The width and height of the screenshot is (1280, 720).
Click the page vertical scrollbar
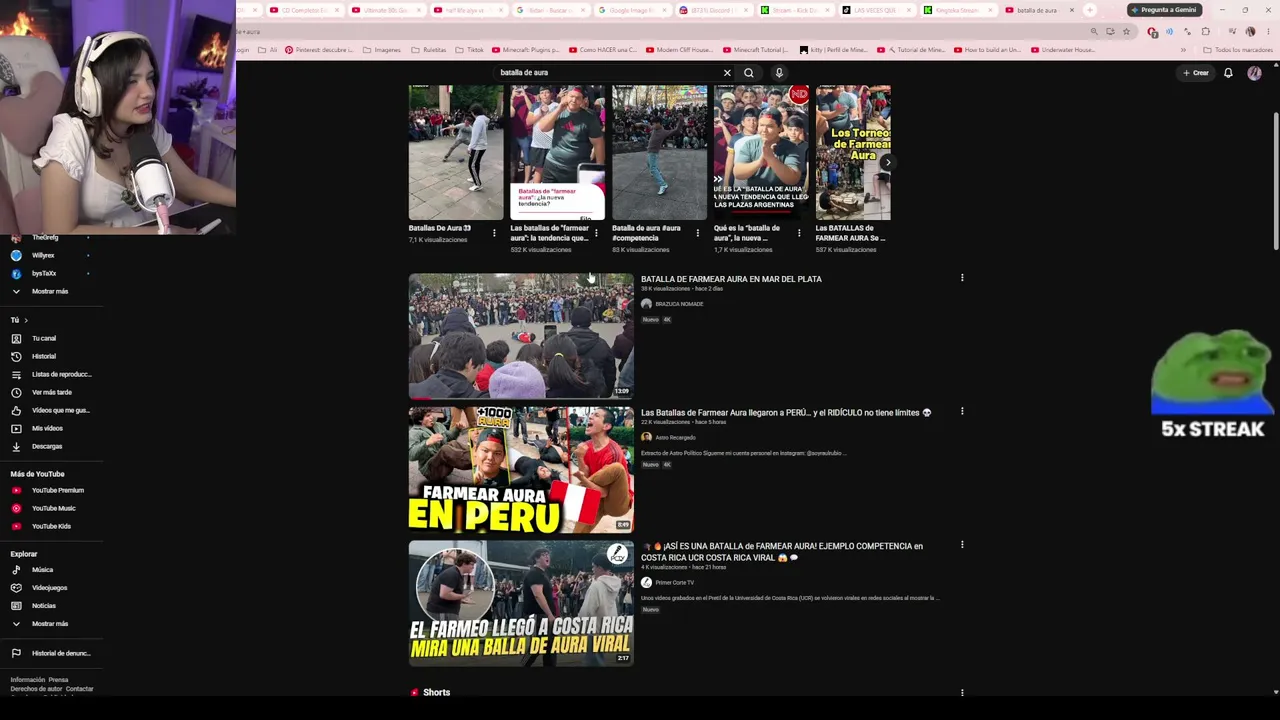coord(1276,180)
